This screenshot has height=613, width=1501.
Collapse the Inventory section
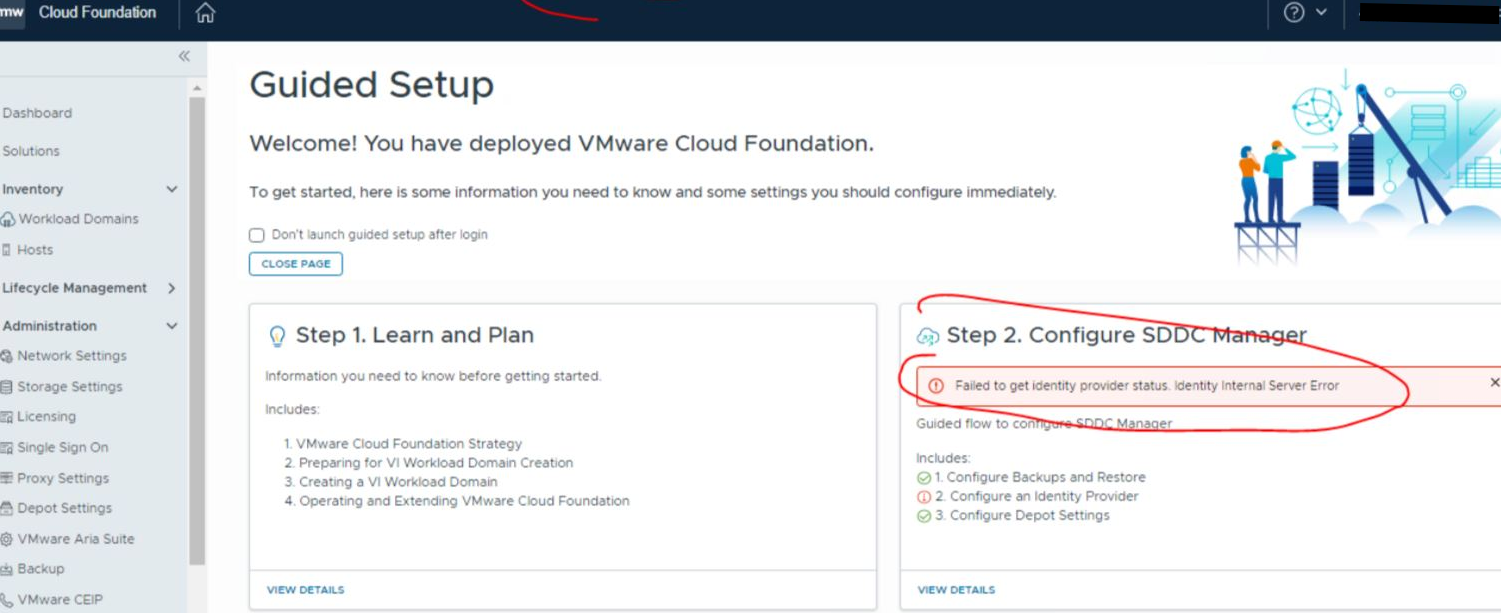(x=172, y=189)
